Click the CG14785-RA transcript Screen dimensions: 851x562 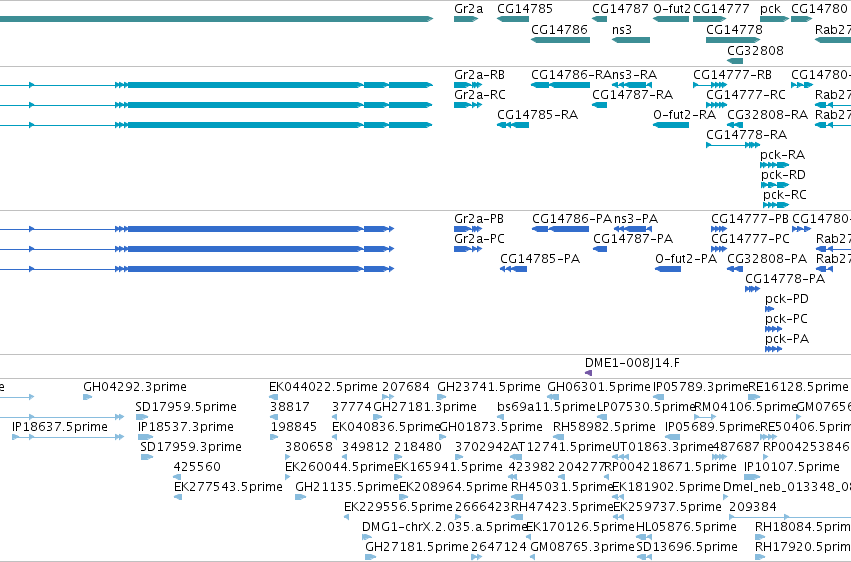coord(513,125)
